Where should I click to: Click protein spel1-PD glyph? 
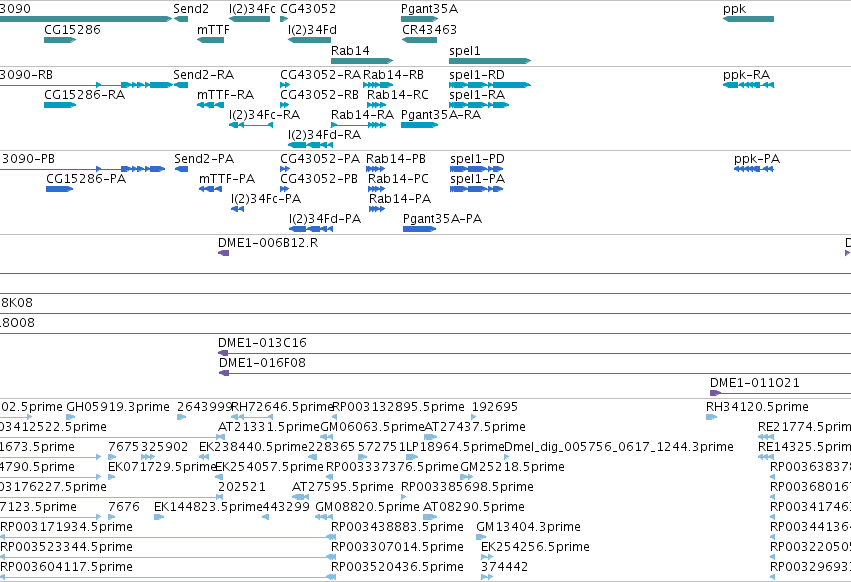(477, 169)
